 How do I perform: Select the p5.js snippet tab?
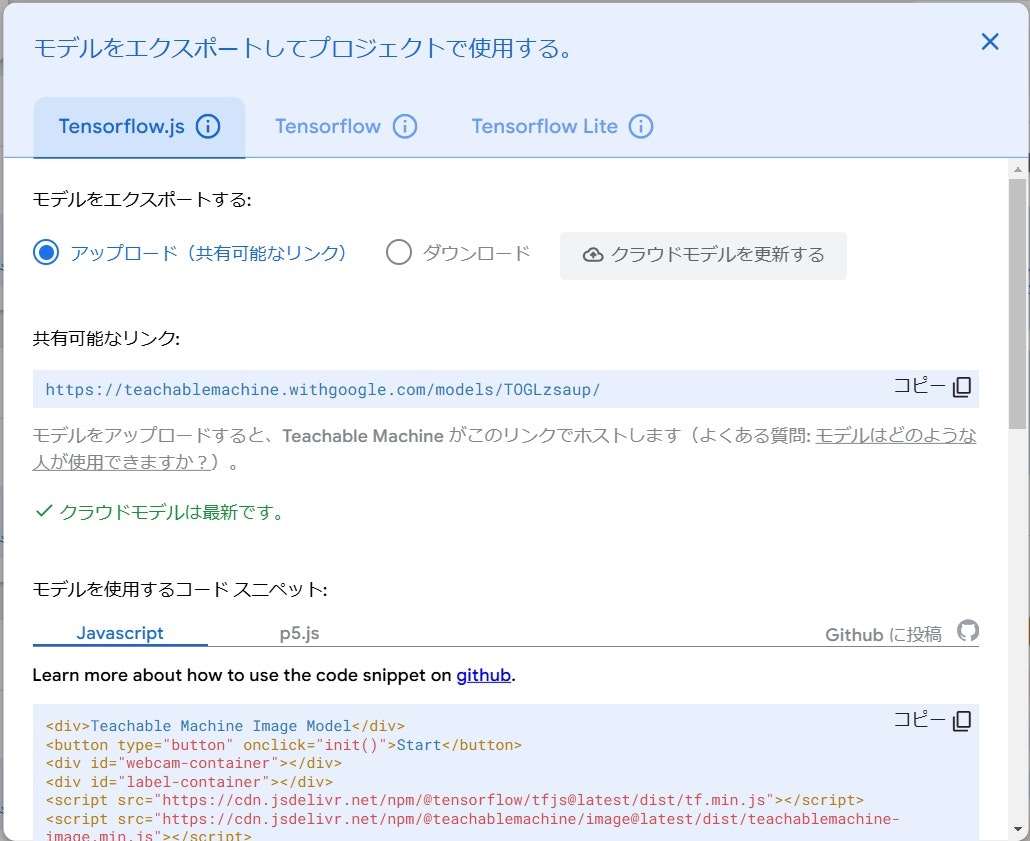299,633
